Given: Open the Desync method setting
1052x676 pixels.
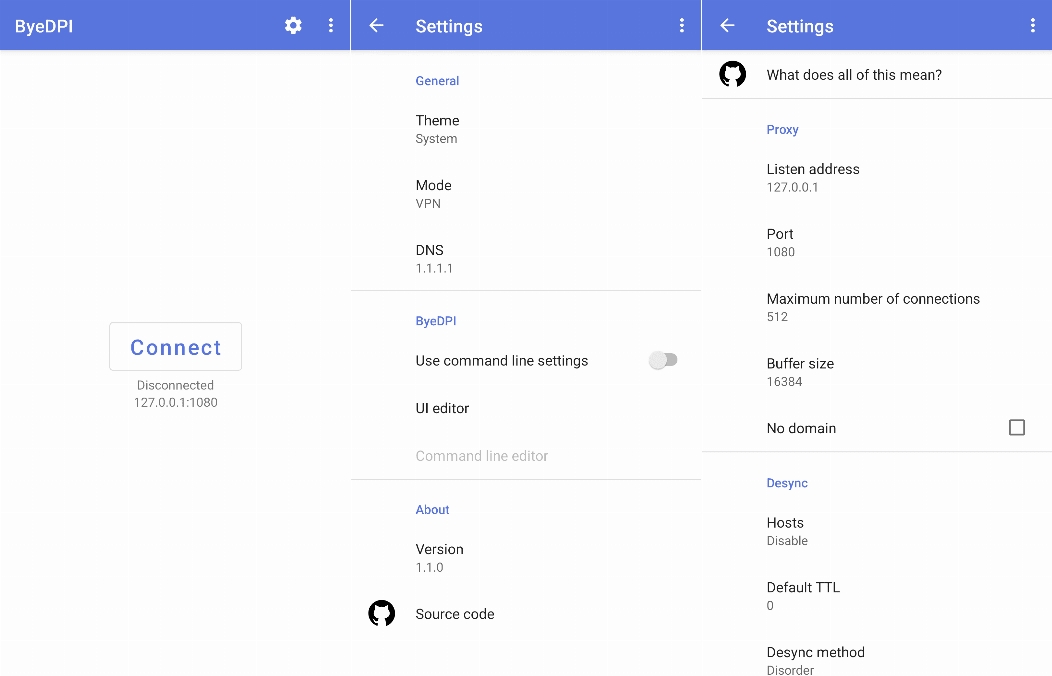Looking at the screenshot, I should tap(877, 660).
